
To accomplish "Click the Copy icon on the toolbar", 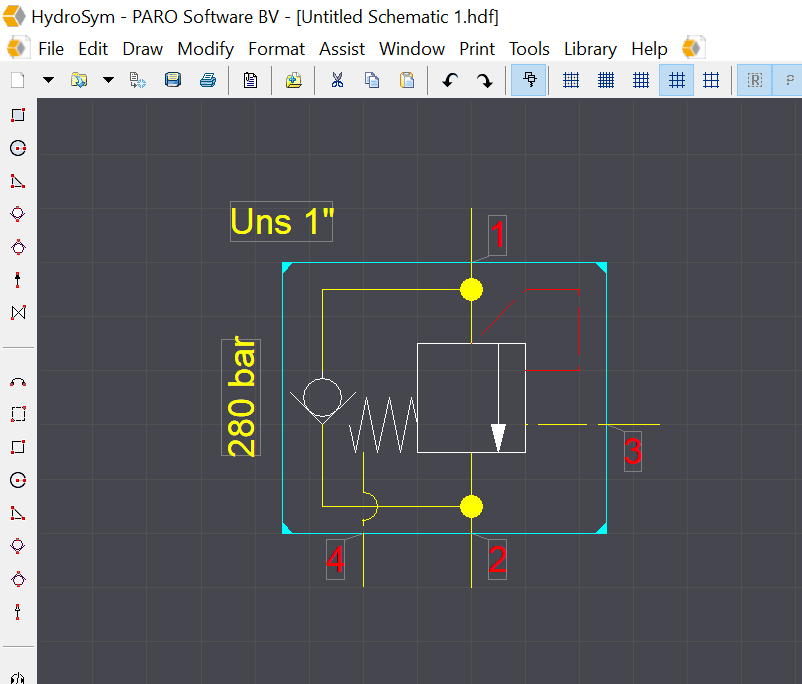I will (x=372, y=80).
